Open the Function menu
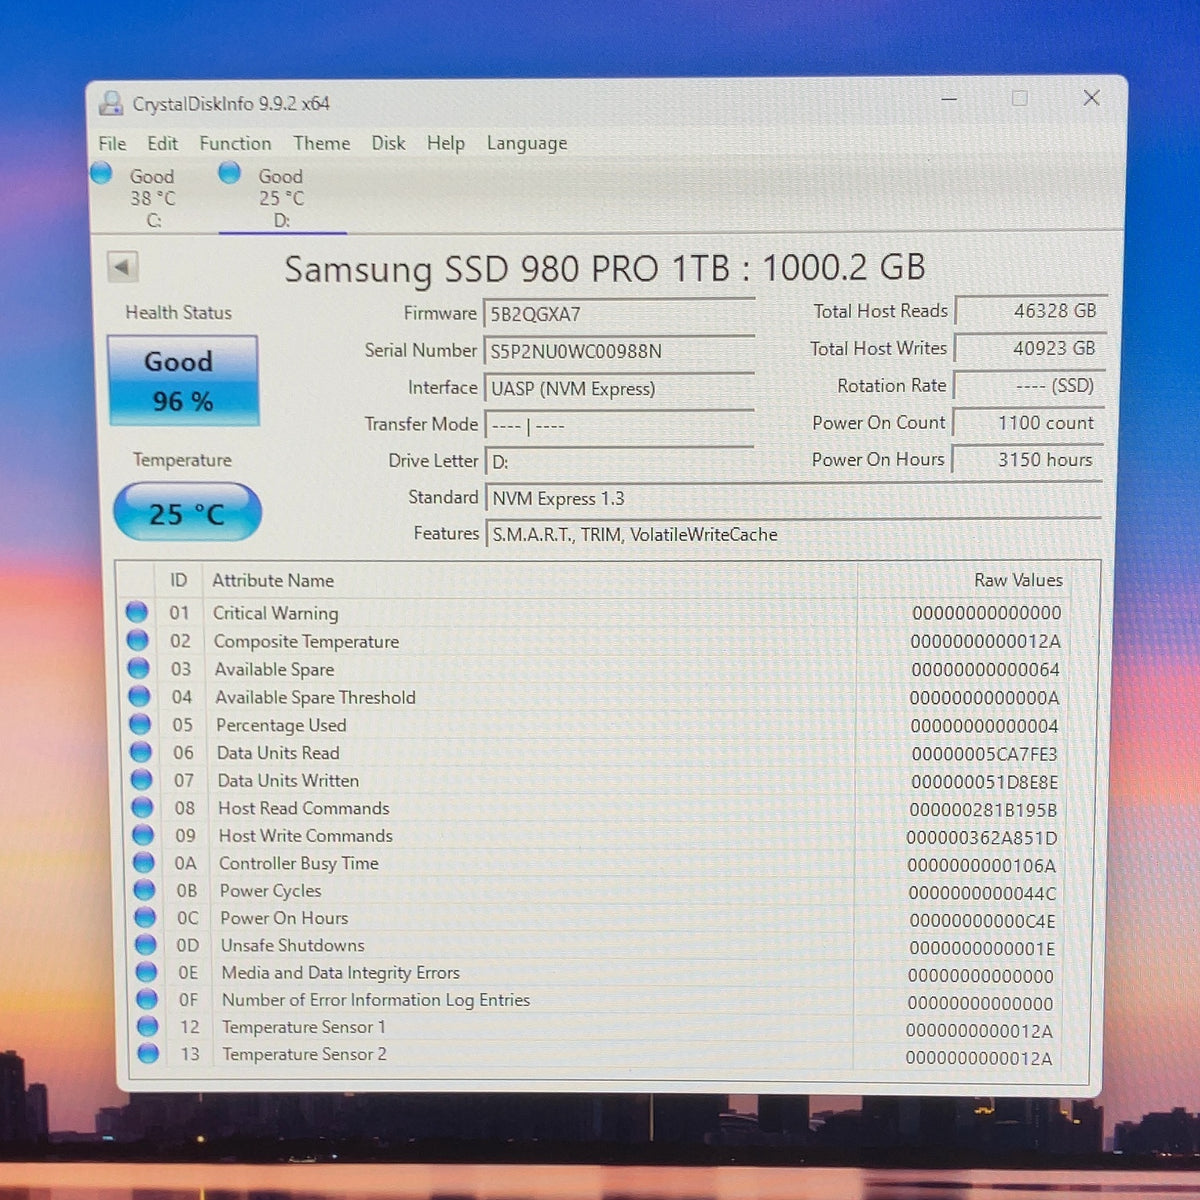The width and height of the screenshot is (1200, 1200). (235, 143)
